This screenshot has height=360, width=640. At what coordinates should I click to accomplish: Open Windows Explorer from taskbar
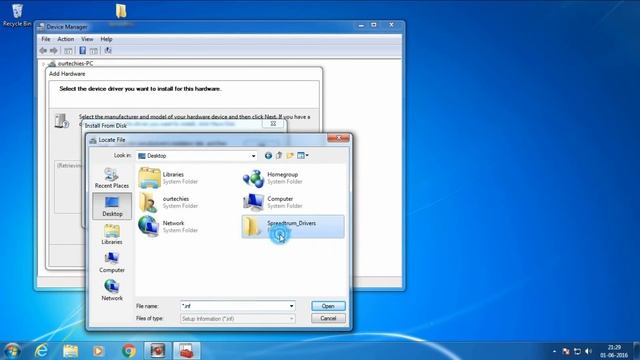pyautogui.click(x=71, y=351)
